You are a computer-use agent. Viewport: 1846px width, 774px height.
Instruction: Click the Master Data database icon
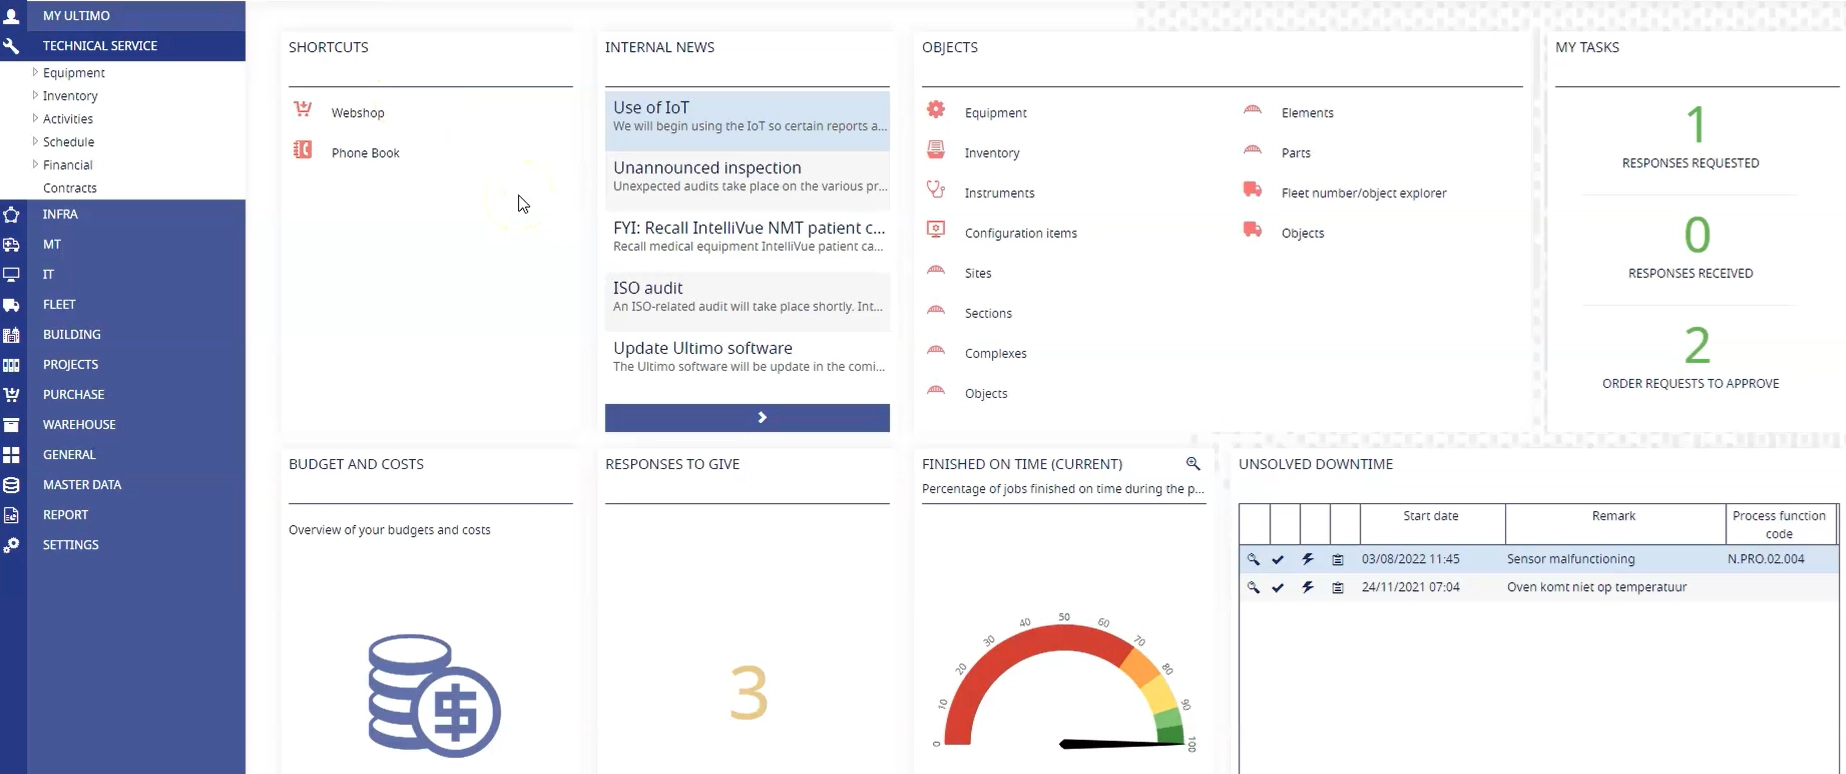pos(11,484)
